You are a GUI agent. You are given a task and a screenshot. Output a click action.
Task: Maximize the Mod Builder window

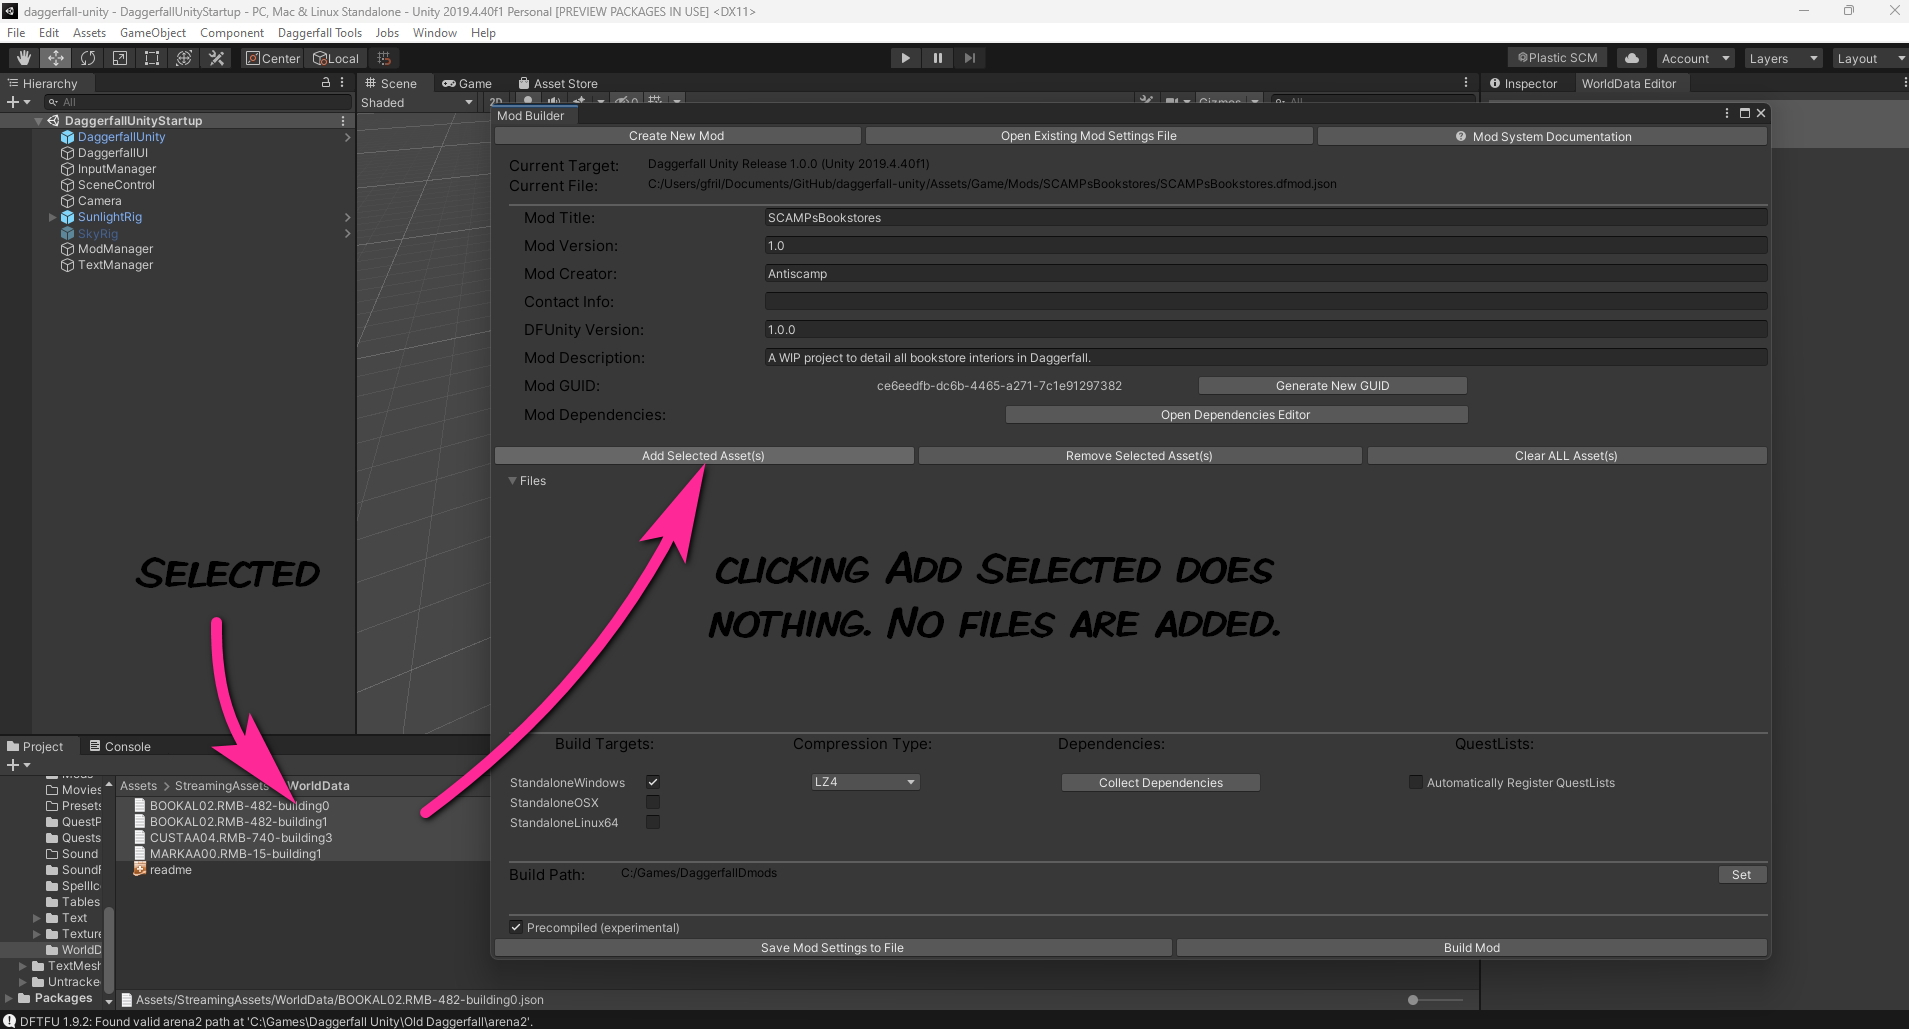(1745, 114)
